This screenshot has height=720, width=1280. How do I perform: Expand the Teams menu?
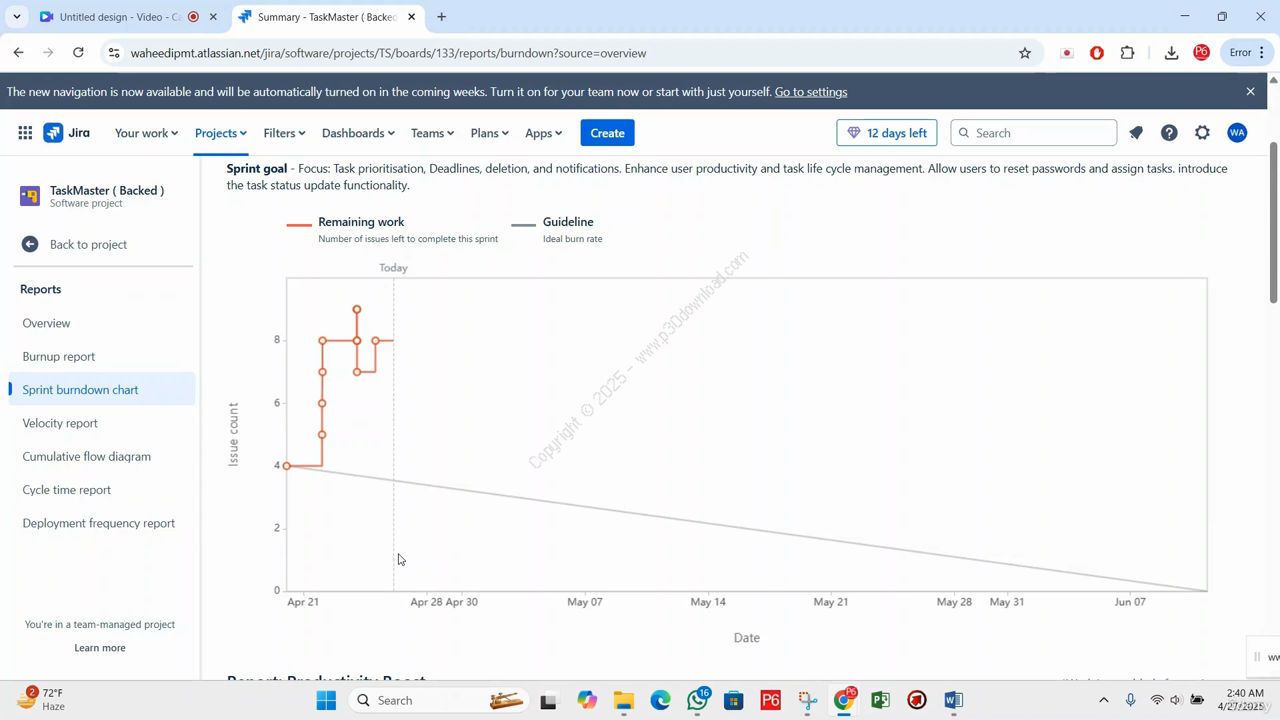click(432, 133)
